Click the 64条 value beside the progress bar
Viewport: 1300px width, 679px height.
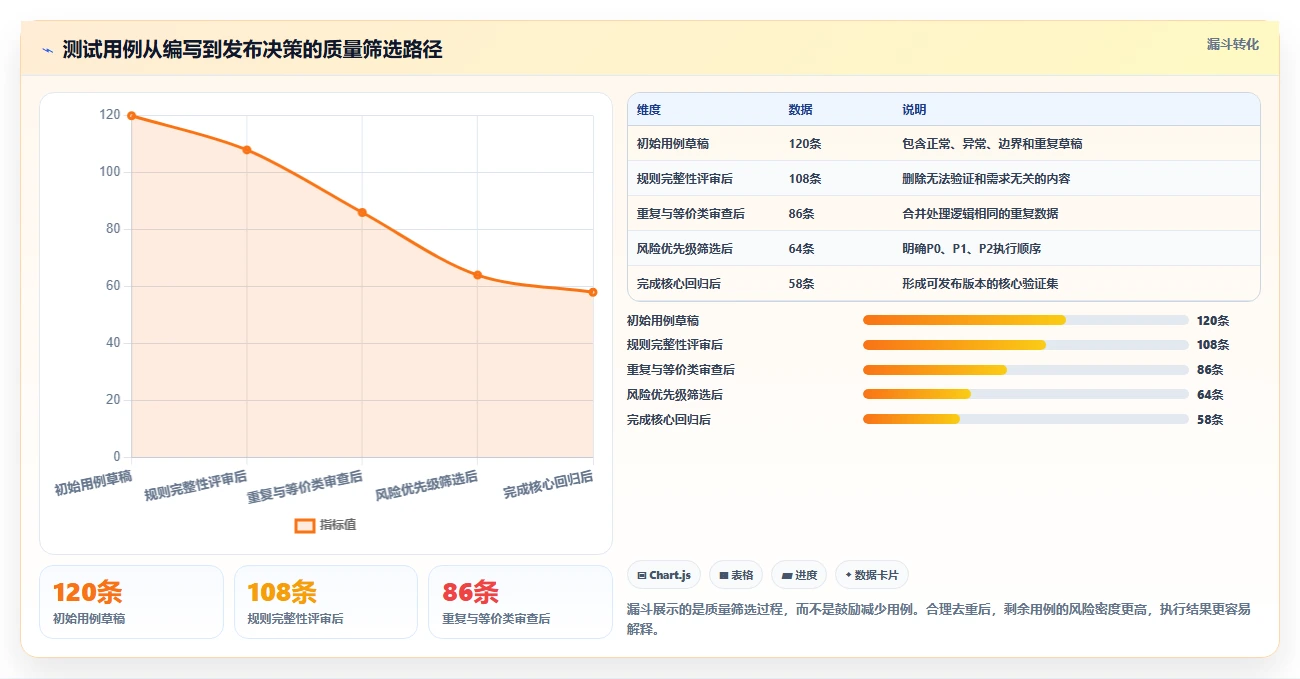(x=1210, y=395)
